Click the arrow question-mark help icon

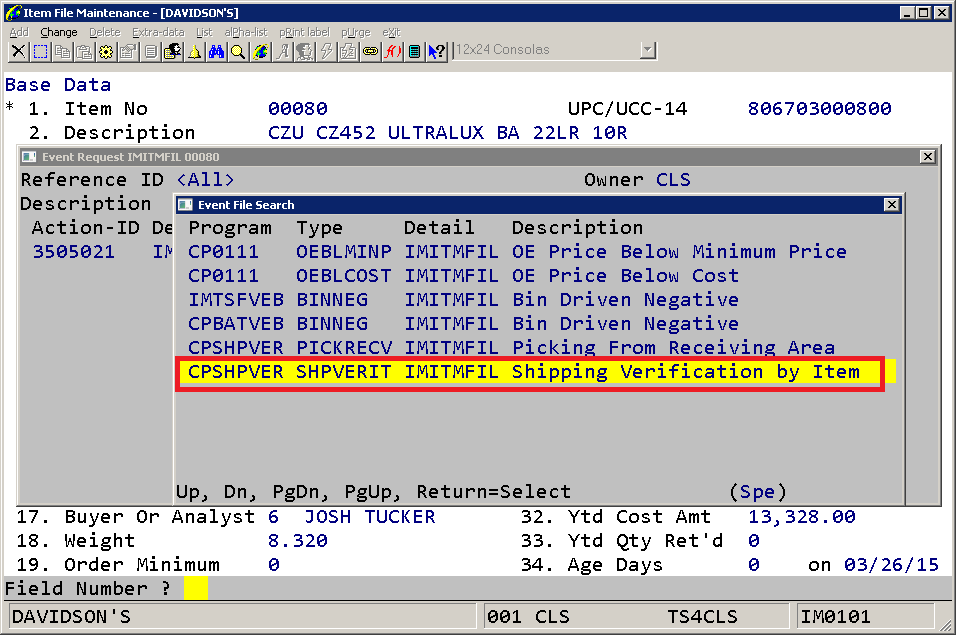(x=437, y=51)
